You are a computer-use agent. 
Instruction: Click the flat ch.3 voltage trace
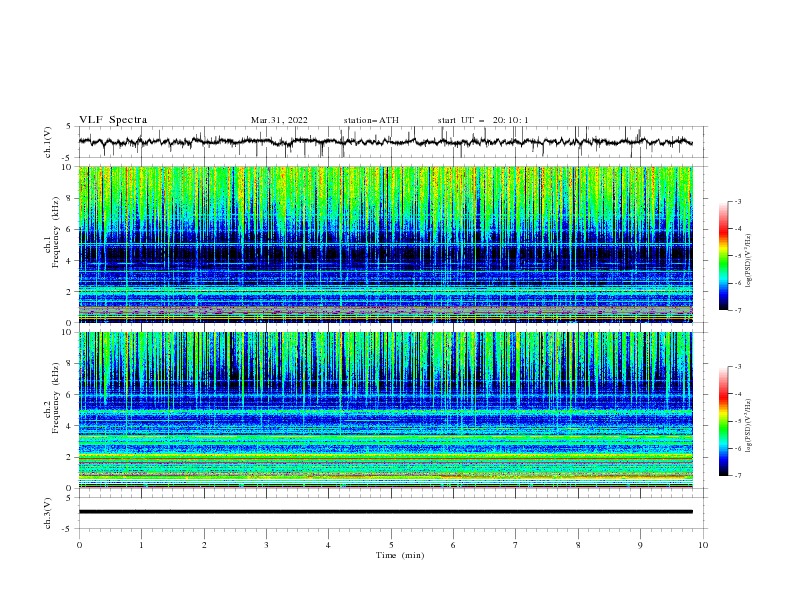click(x=386, y=512)
